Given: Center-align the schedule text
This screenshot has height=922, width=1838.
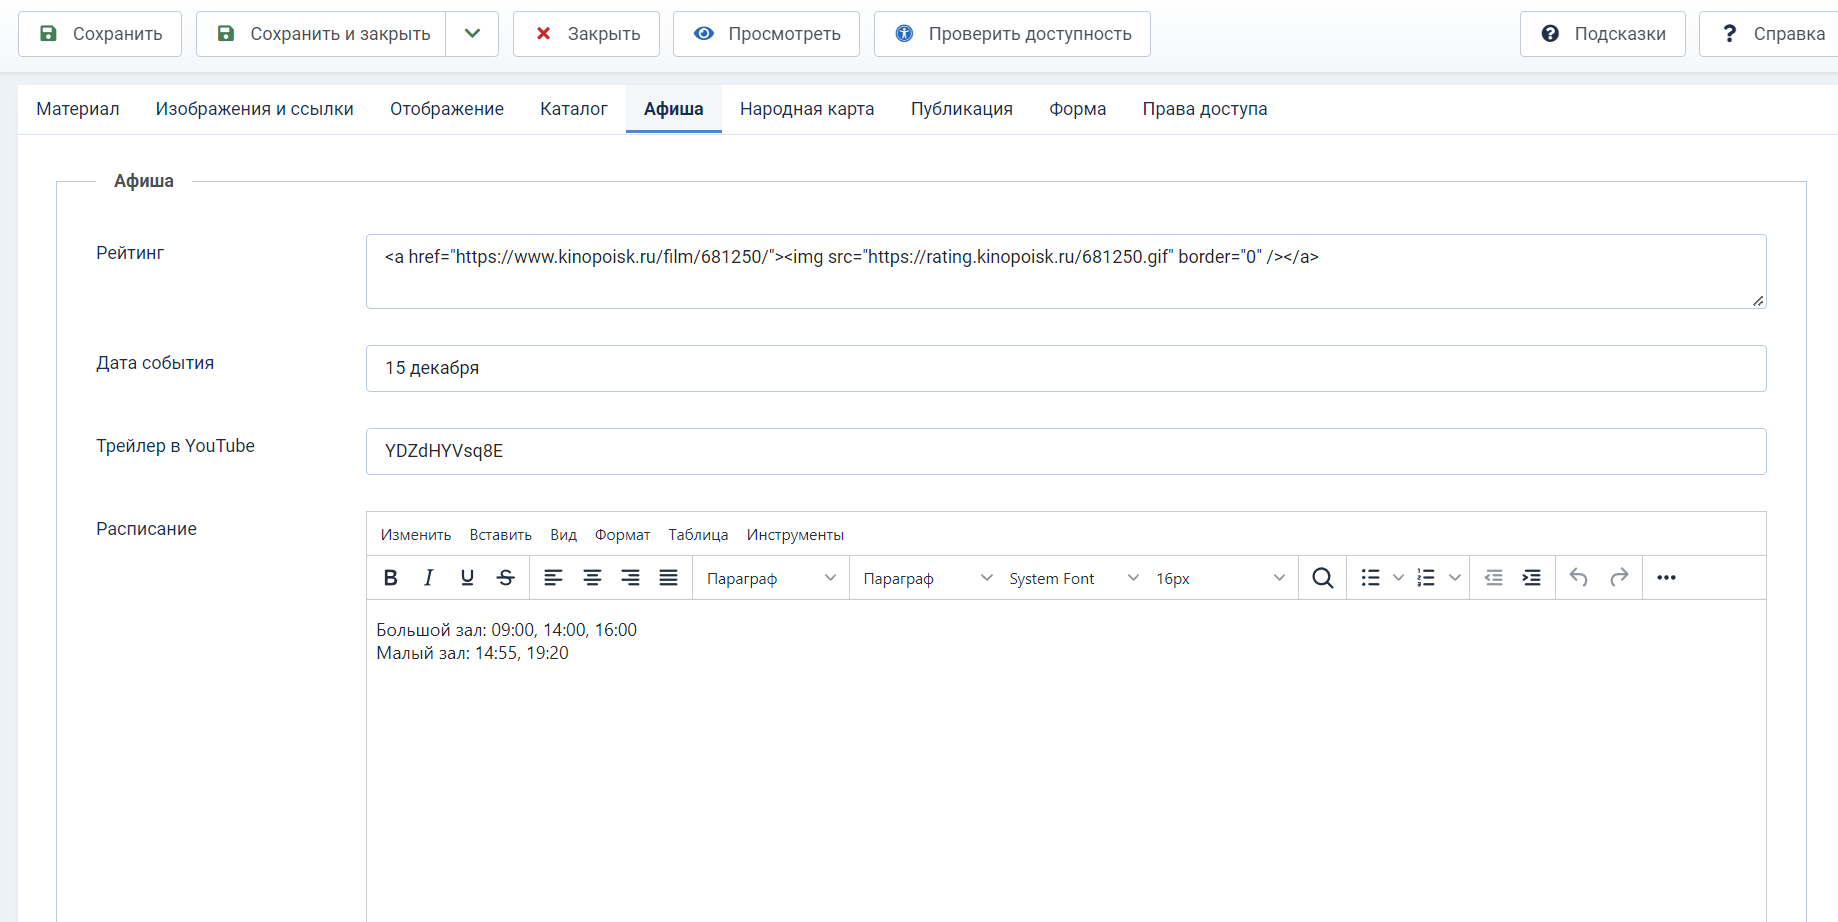Looking at the screenshot, I should pyautogui.click(x=592, y=578).
